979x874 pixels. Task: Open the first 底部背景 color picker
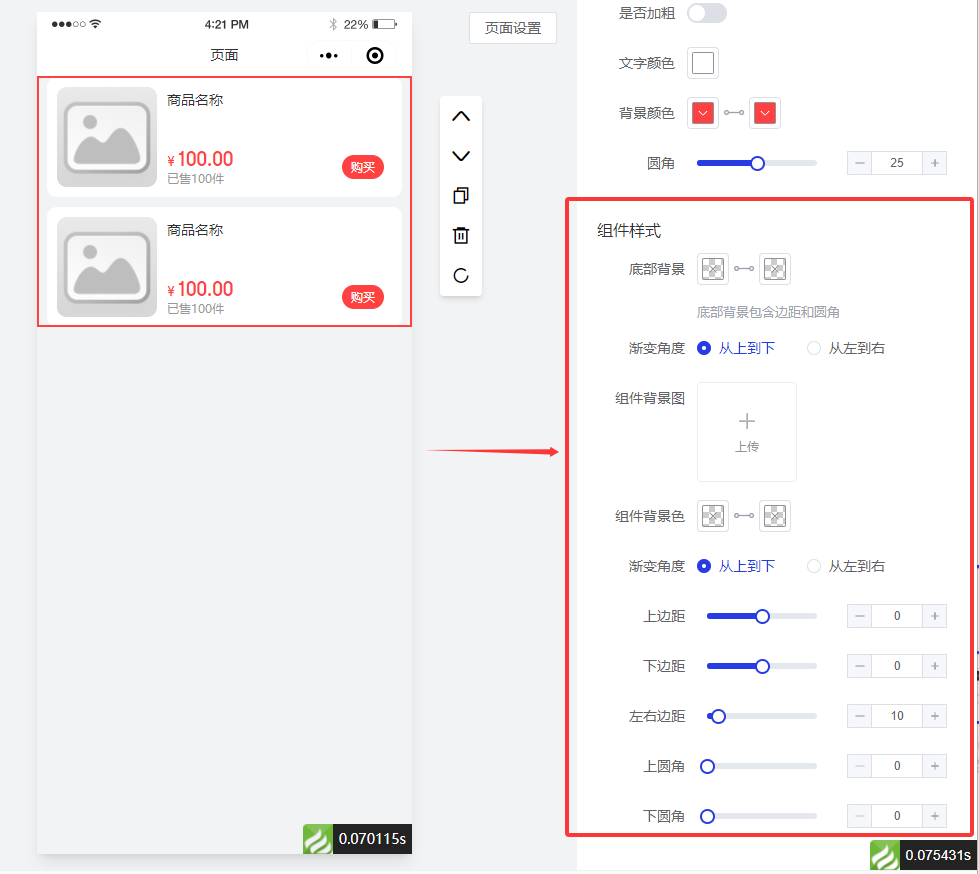pos(712,268)
